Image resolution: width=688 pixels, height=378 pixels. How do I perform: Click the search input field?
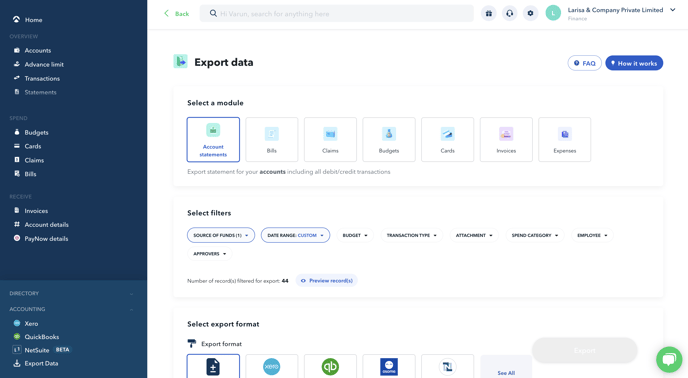[337, 14]
